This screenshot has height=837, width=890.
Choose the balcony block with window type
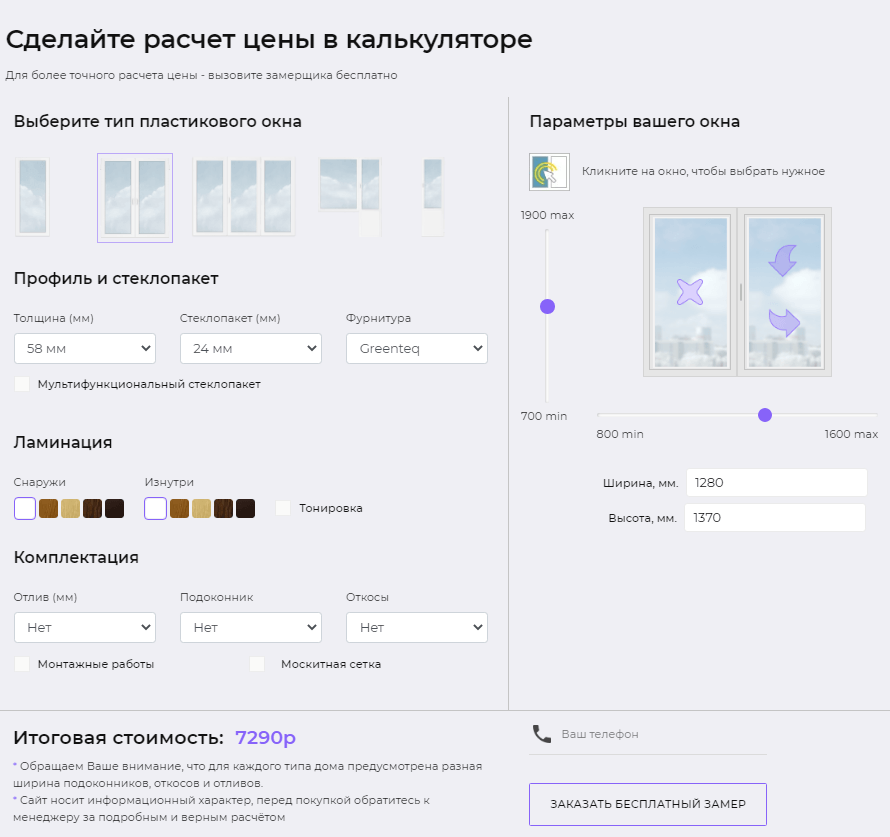click(350, 196)
